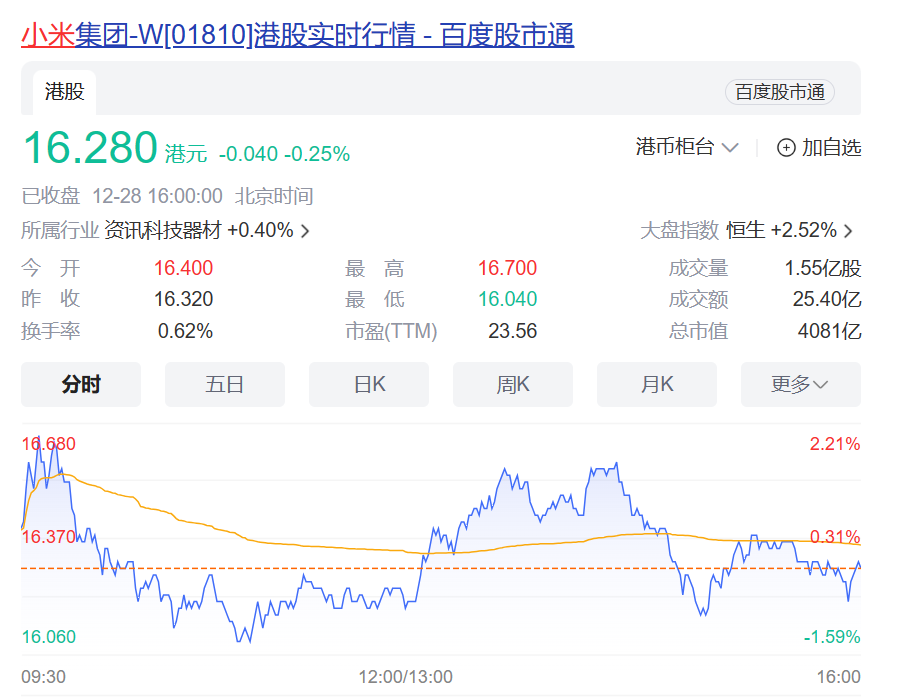Click the 12:00/13:00 time axis label
Image resolution: width=914 pixels, height=700 pixels.
[x=406, y=677]
